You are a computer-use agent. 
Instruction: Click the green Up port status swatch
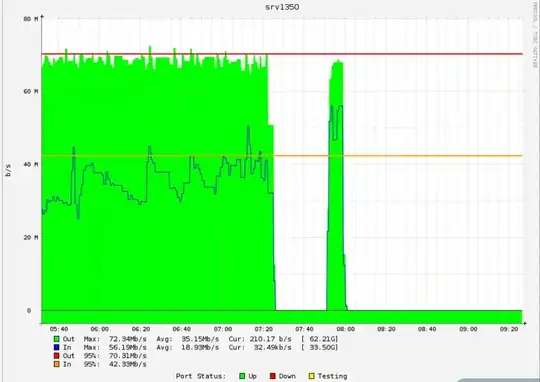(242, 376)
